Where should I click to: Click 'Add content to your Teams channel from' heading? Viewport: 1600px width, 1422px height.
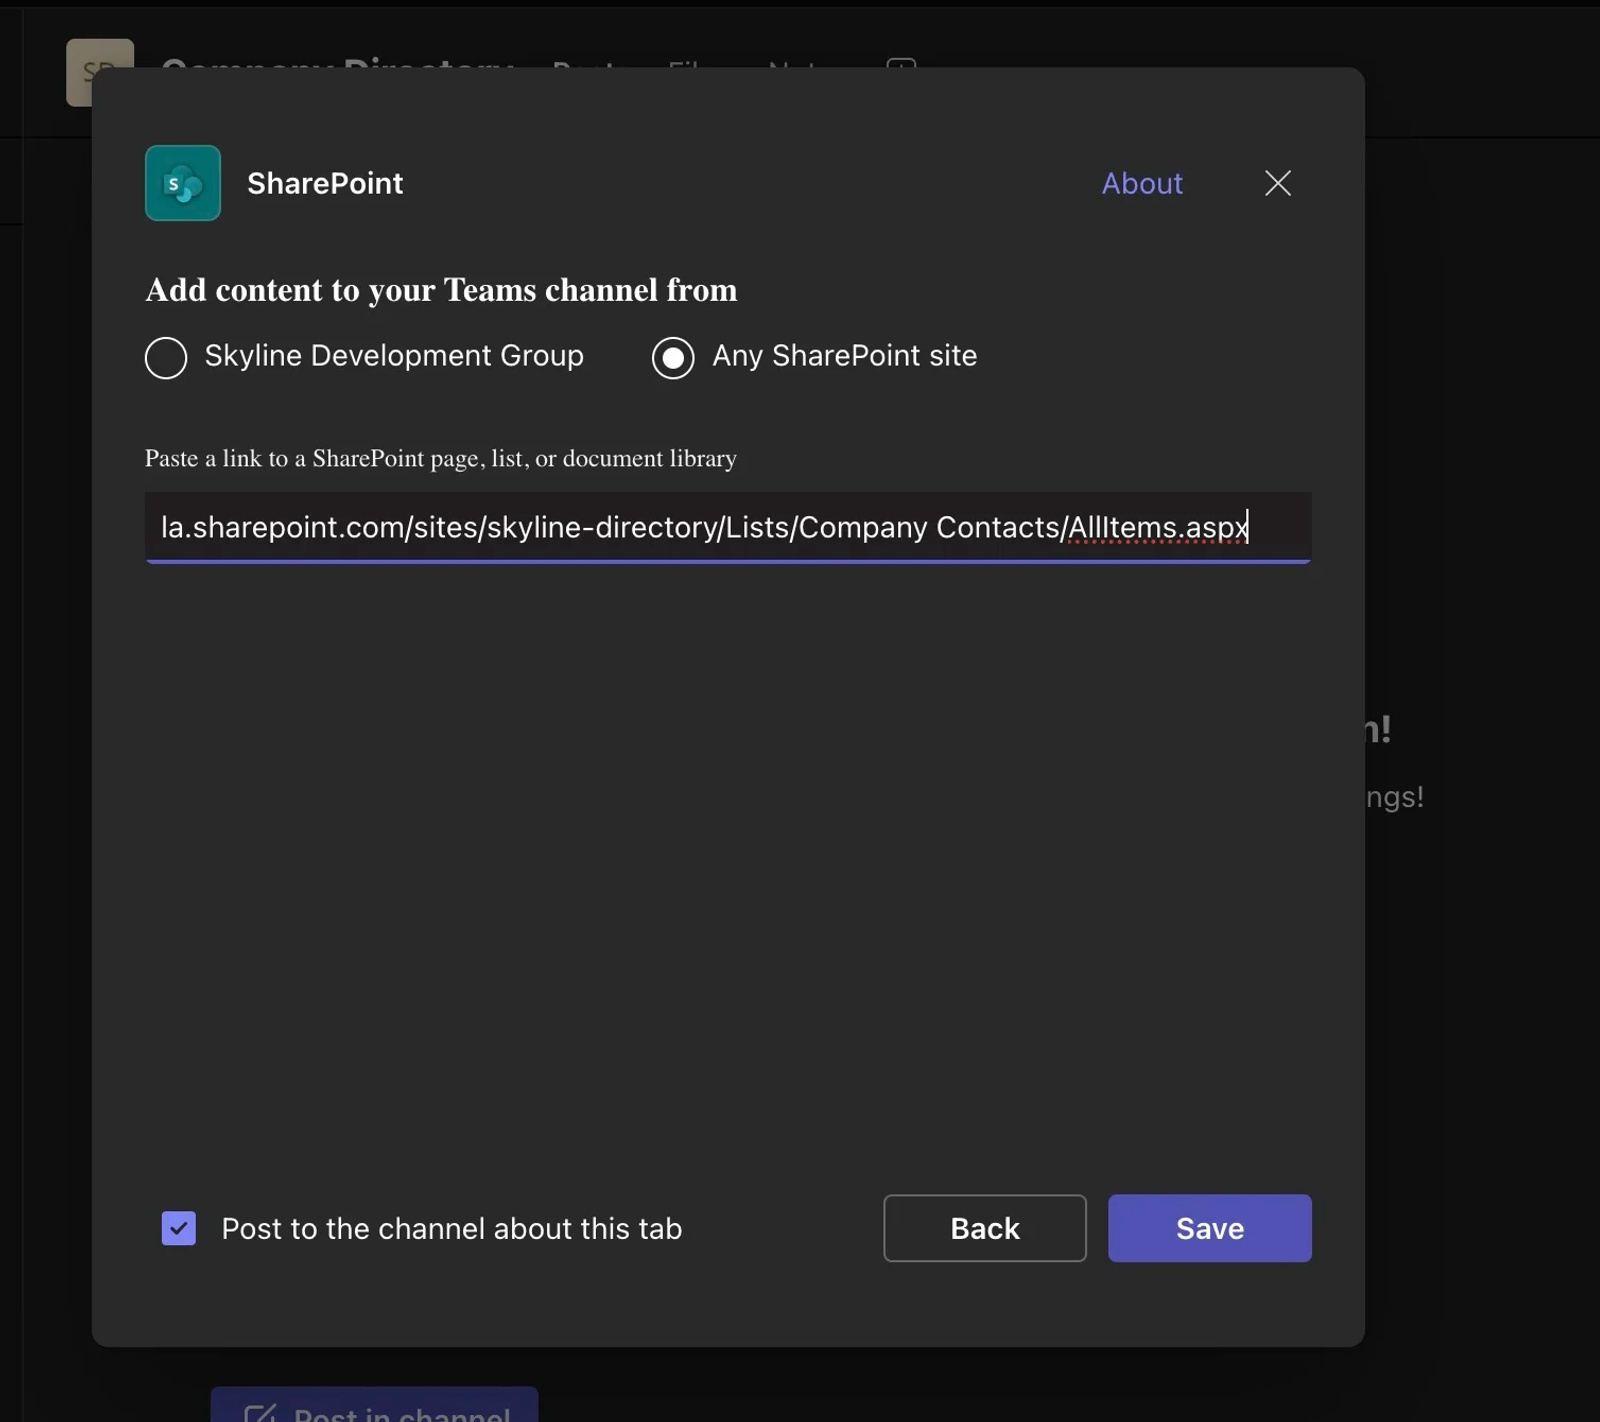[x=441, y=290]
